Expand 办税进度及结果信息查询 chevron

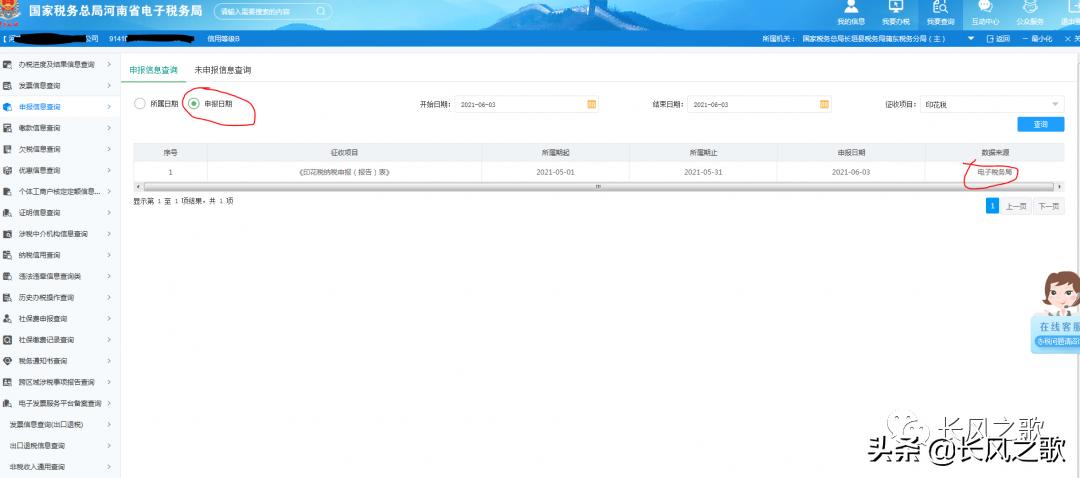(x=109, y=65)
